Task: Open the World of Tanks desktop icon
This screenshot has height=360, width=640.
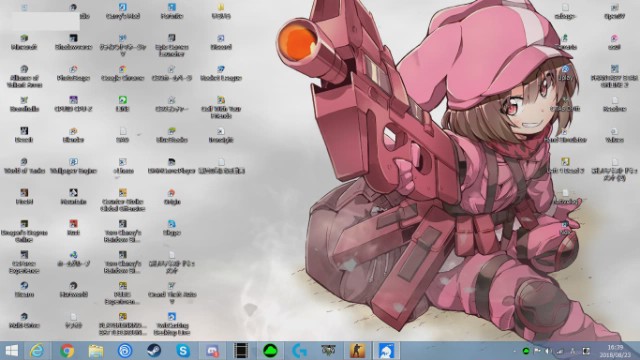Action: tap(24, 166)
